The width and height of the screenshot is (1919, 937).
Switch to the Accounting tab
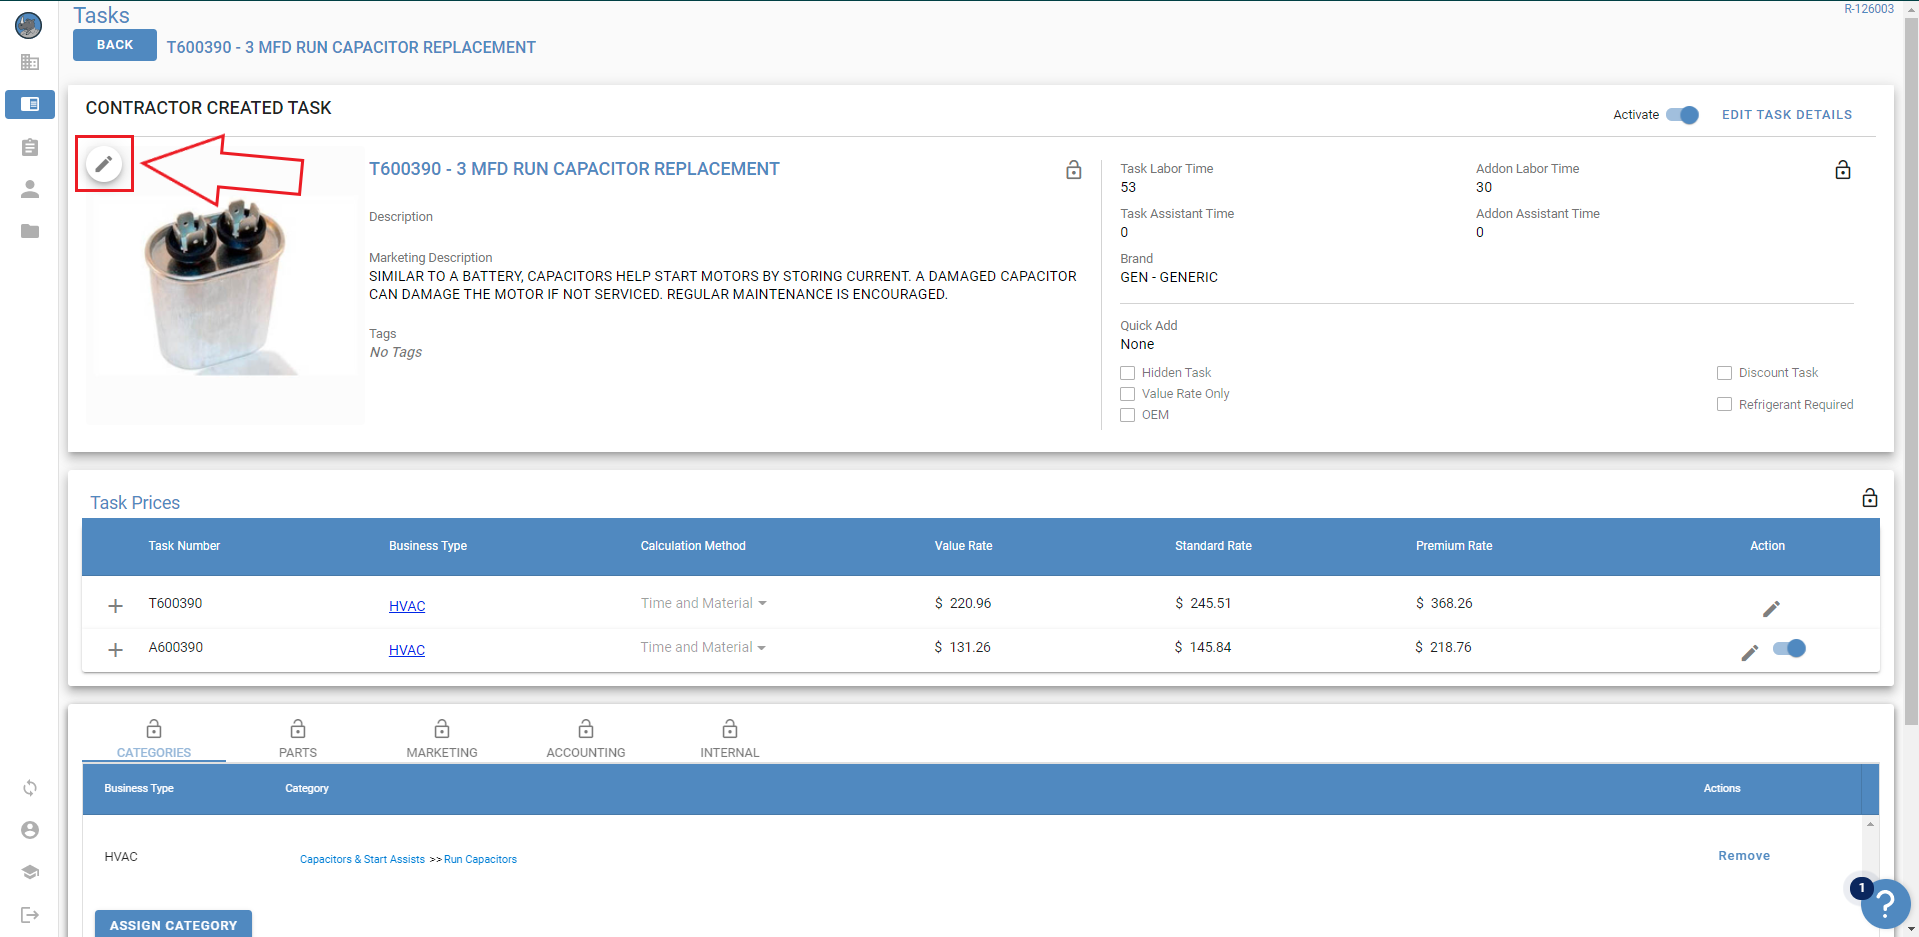pos(586,739)
